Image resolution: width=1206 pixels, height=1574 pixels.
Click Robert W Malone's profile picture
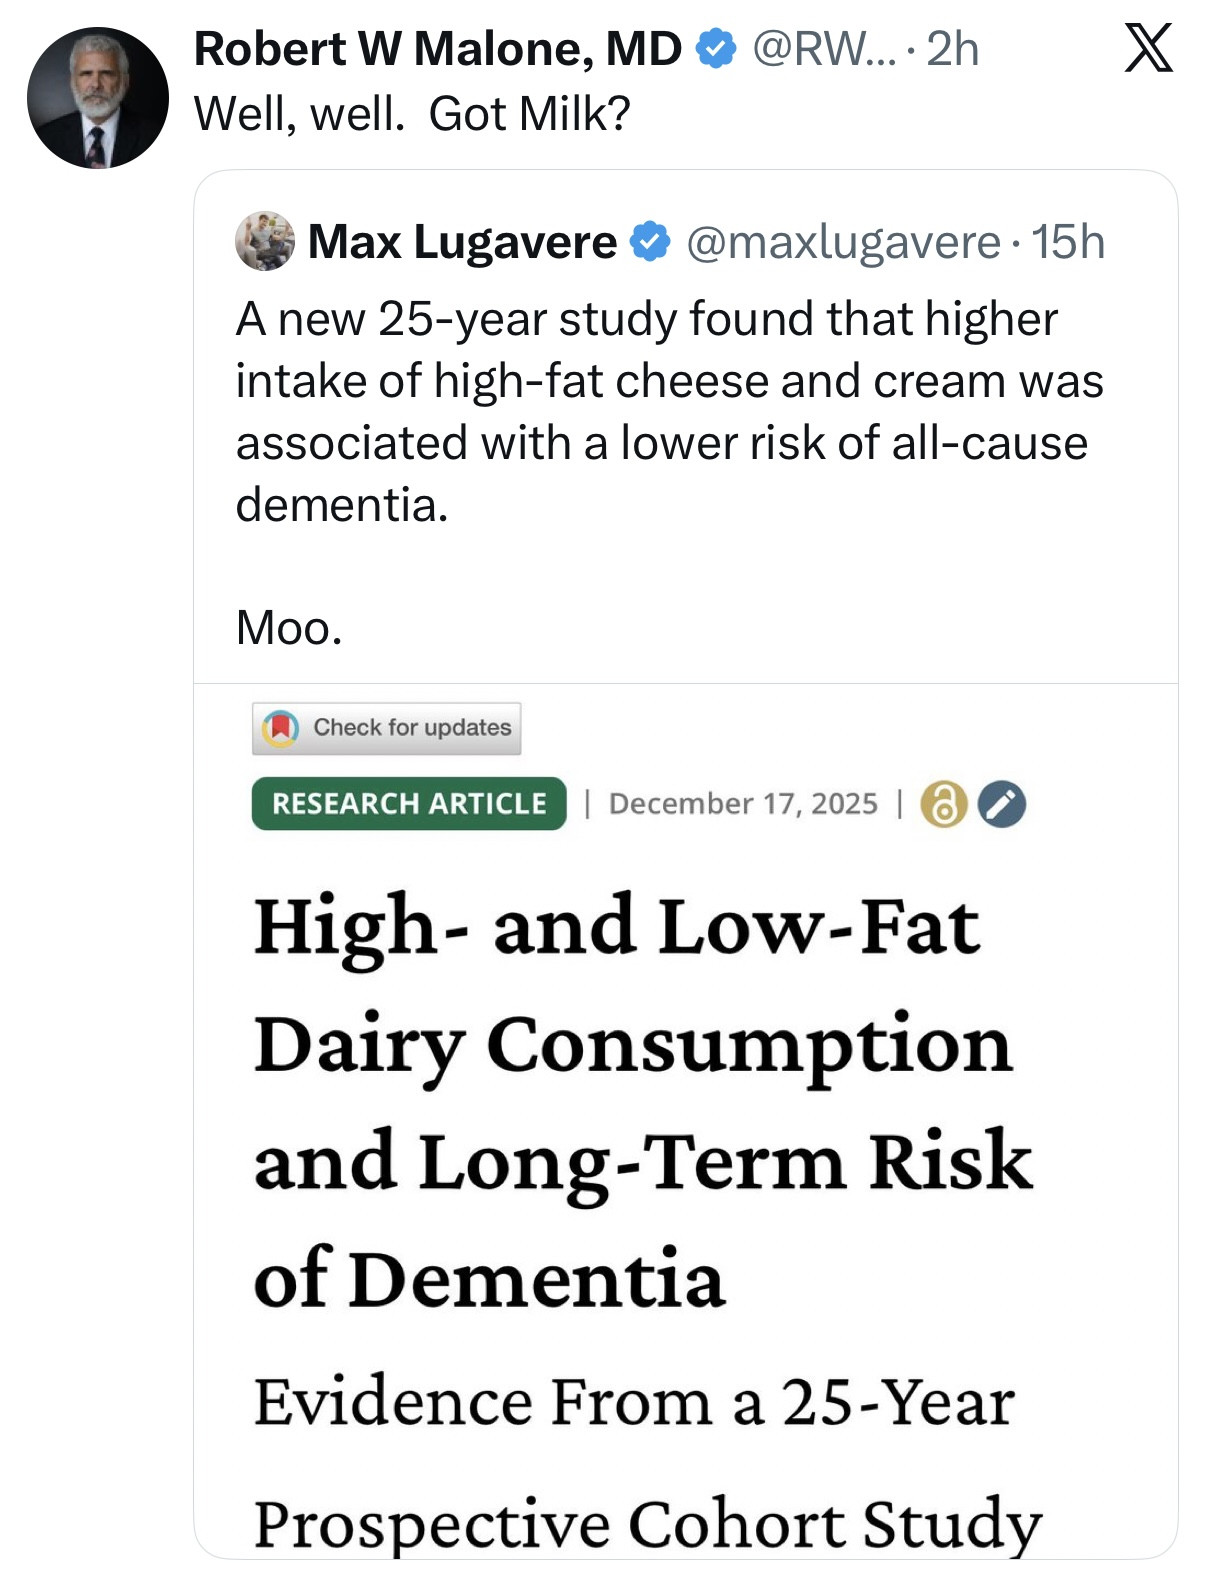[x=97, y=98]
